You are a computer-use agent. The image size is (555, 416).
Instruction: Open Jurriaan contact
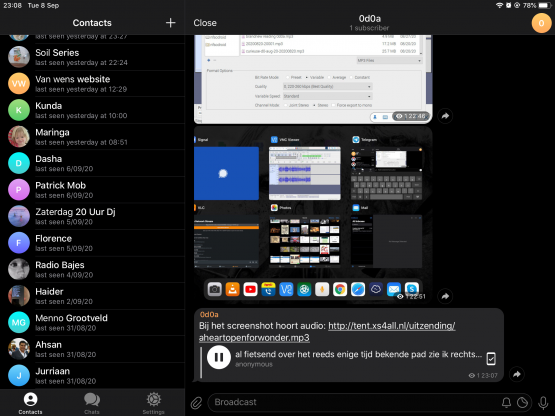[x=92, y=376]
